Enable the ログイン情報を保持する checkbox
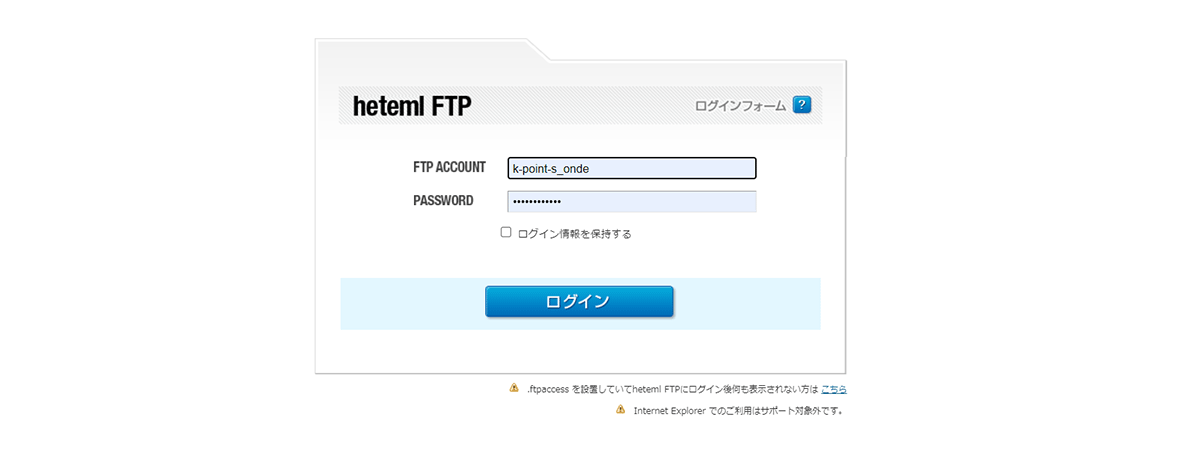The image size is (1192, 450). (506, 232)
